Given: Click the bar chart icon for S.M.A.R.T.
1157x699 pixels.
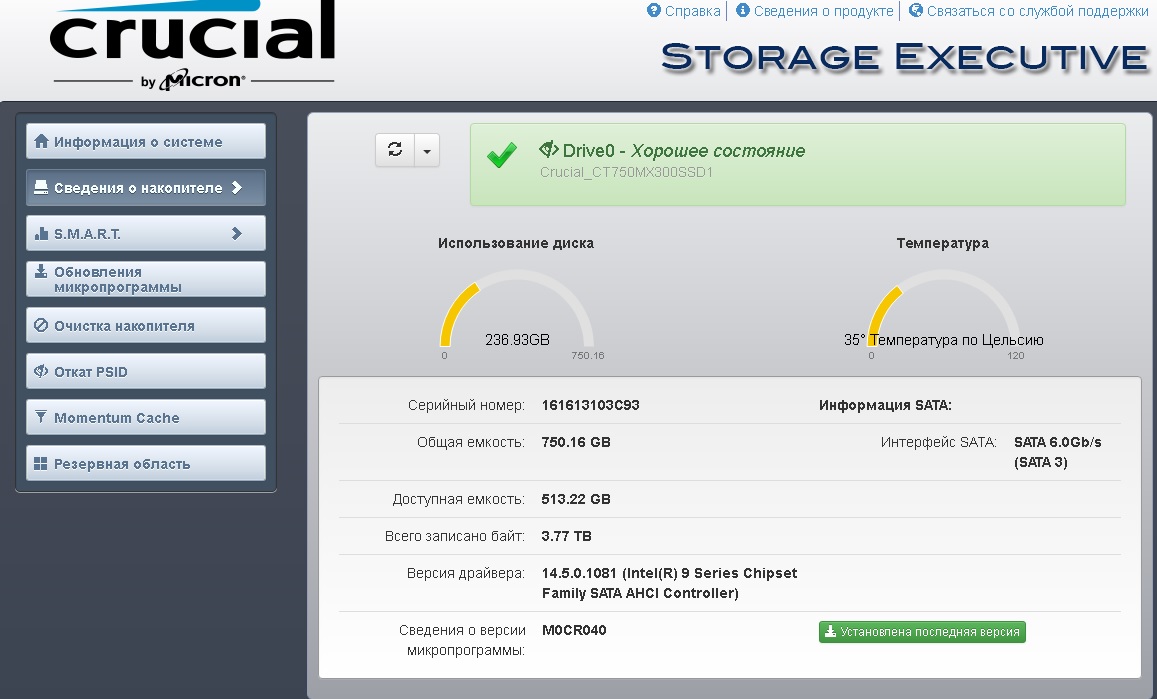Looking at the screenshot, I should point(41,234).
